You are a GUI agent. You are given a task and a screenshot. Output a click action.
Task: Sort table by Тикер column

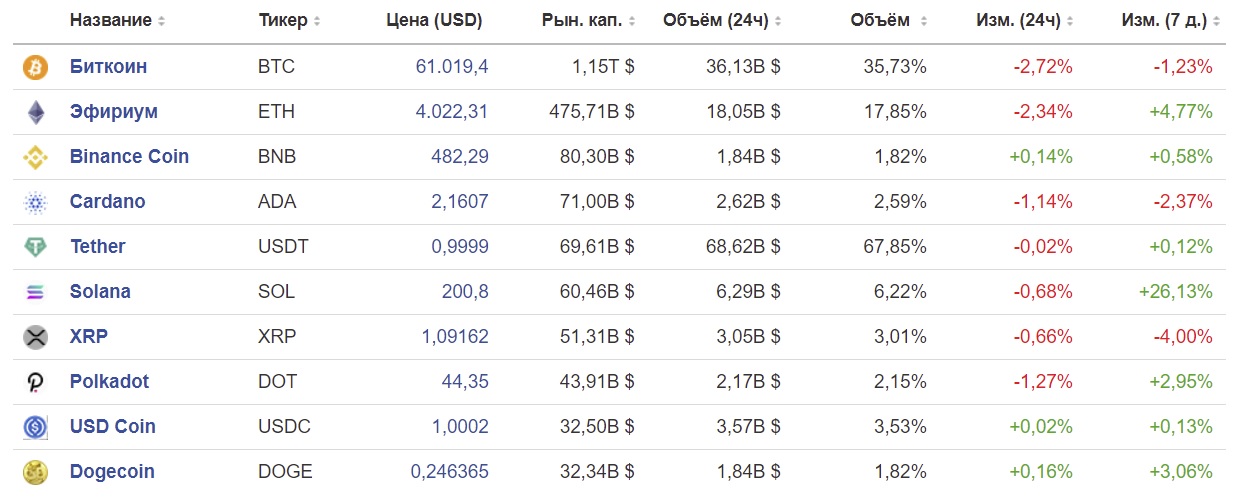(289, 21)
